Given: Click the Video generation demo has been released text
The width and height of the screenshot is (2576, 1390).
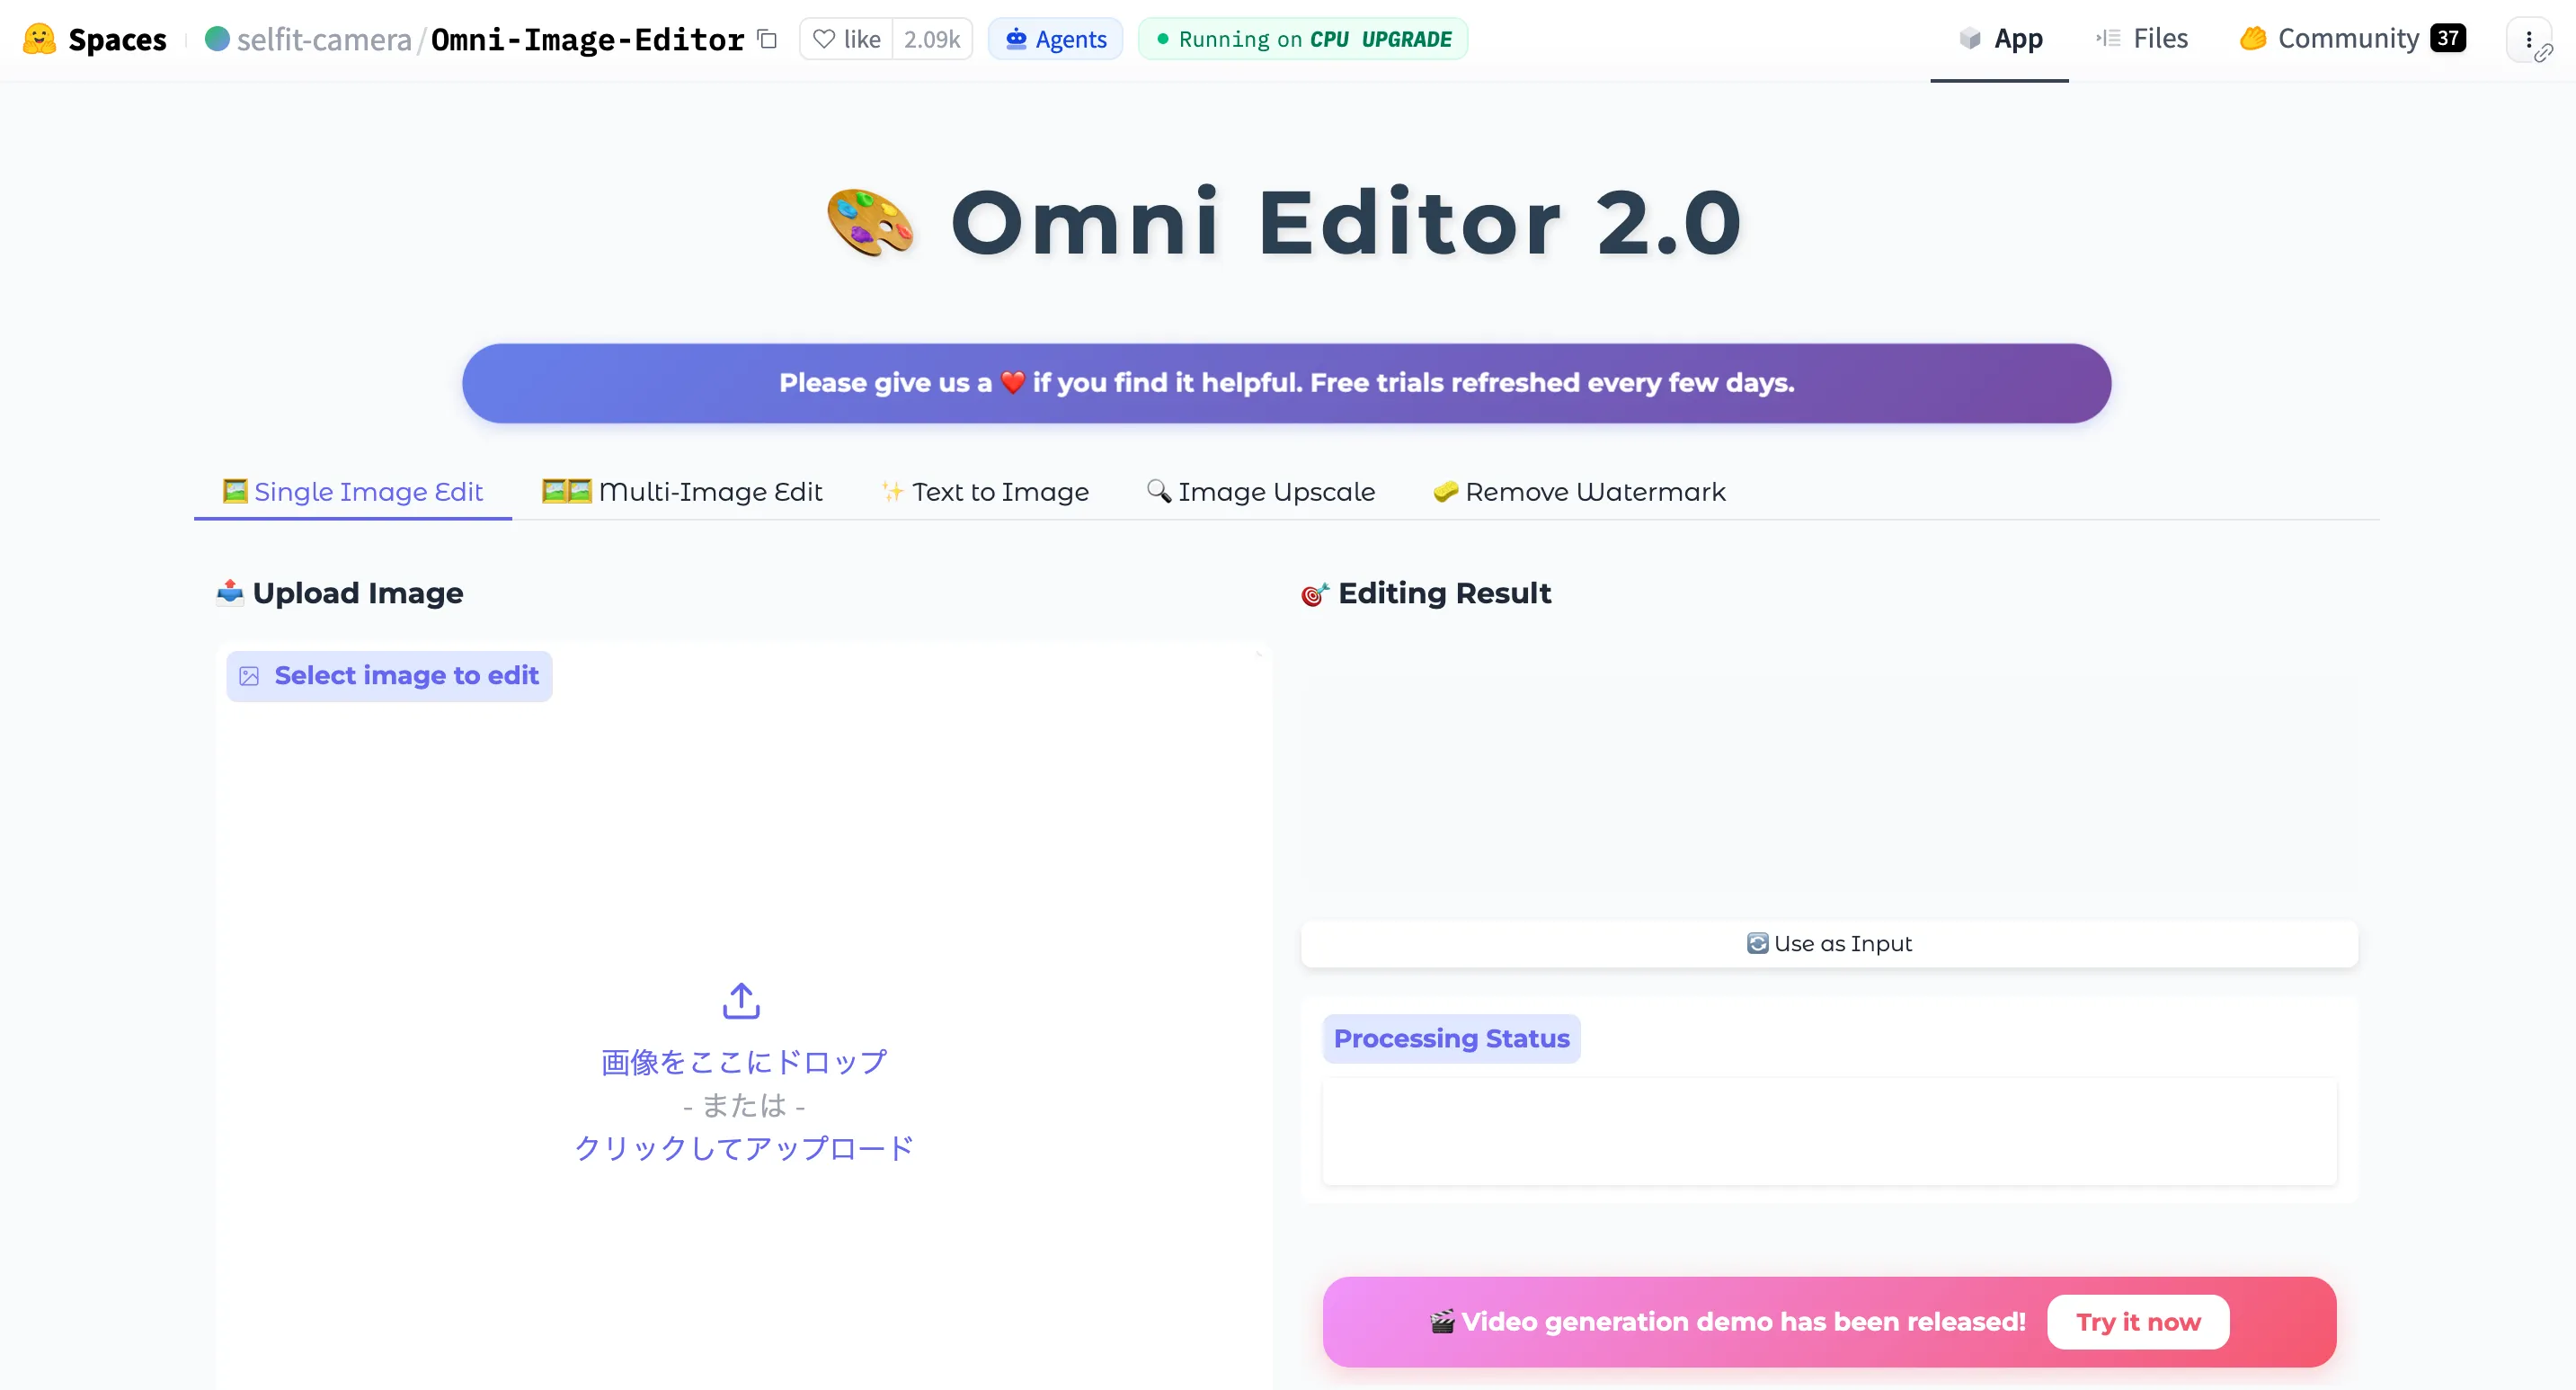Looking at the screenshot, I should 1743,1322.
